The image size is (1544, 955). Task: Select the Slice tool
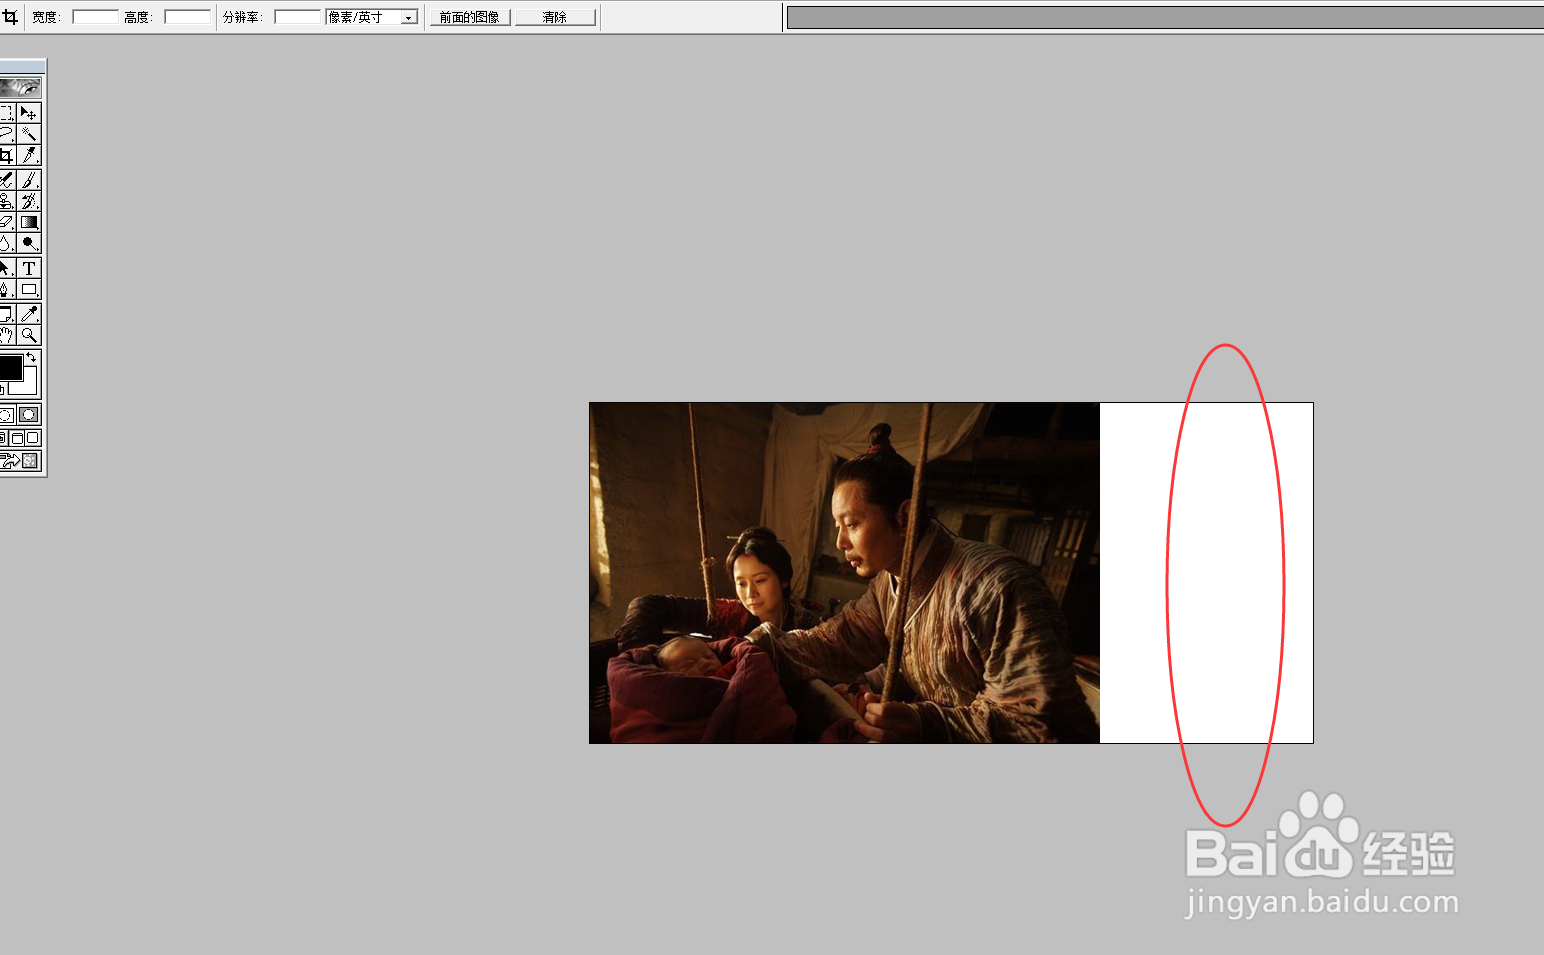(29, 155)
